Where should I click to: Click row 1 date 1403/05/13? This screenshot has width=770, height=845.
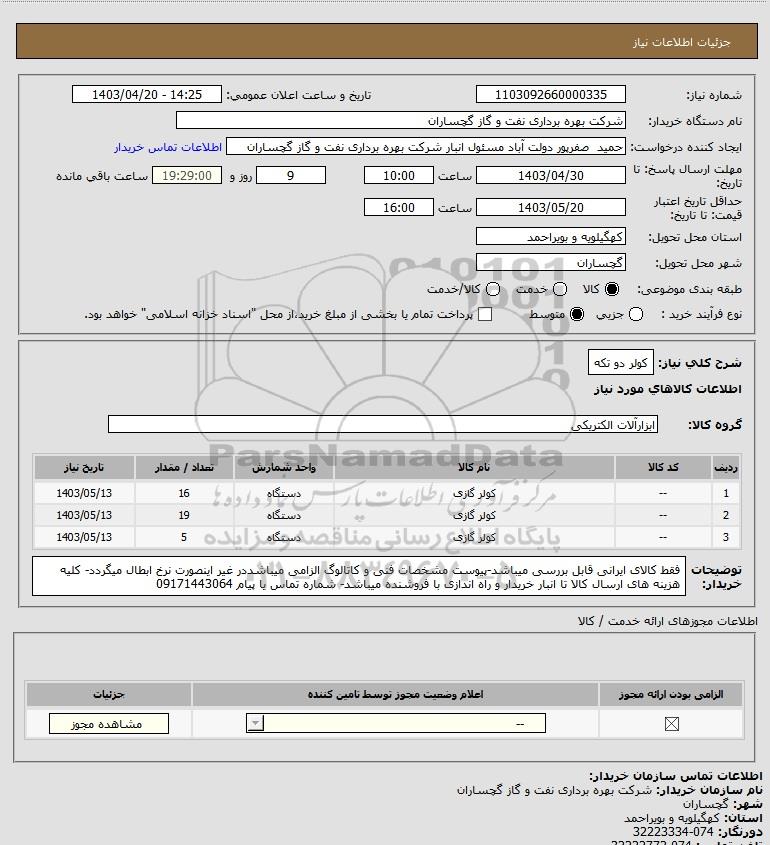[84, 493]
